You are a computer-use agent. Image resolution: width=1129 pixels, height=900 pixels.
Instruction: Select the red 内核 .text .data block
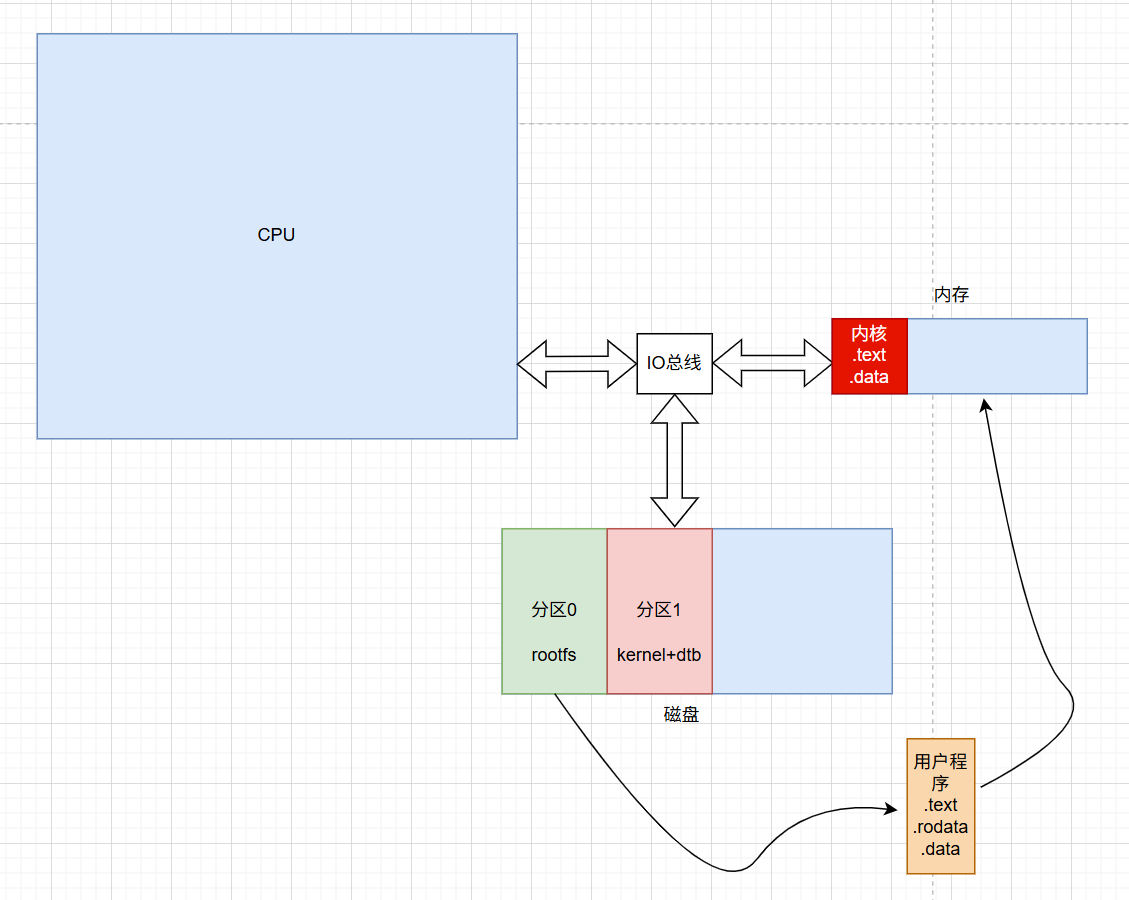tap(870, 356)
